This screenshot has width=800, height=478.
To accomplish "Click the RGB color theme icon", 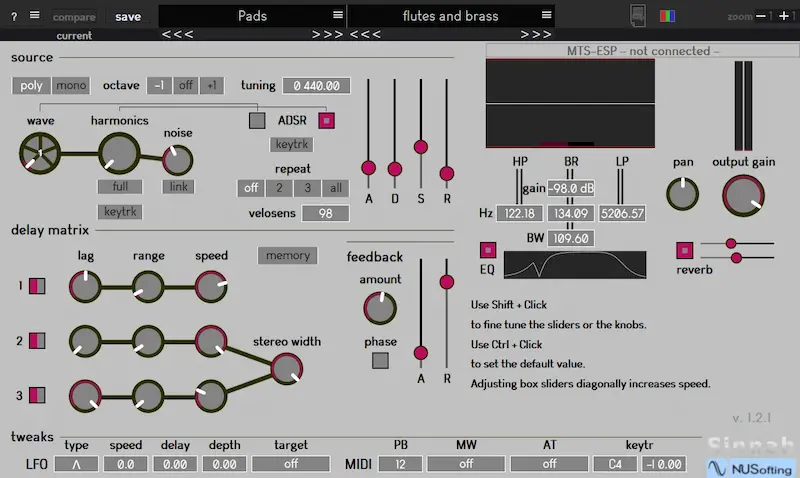I will click(x=667, y=15).
